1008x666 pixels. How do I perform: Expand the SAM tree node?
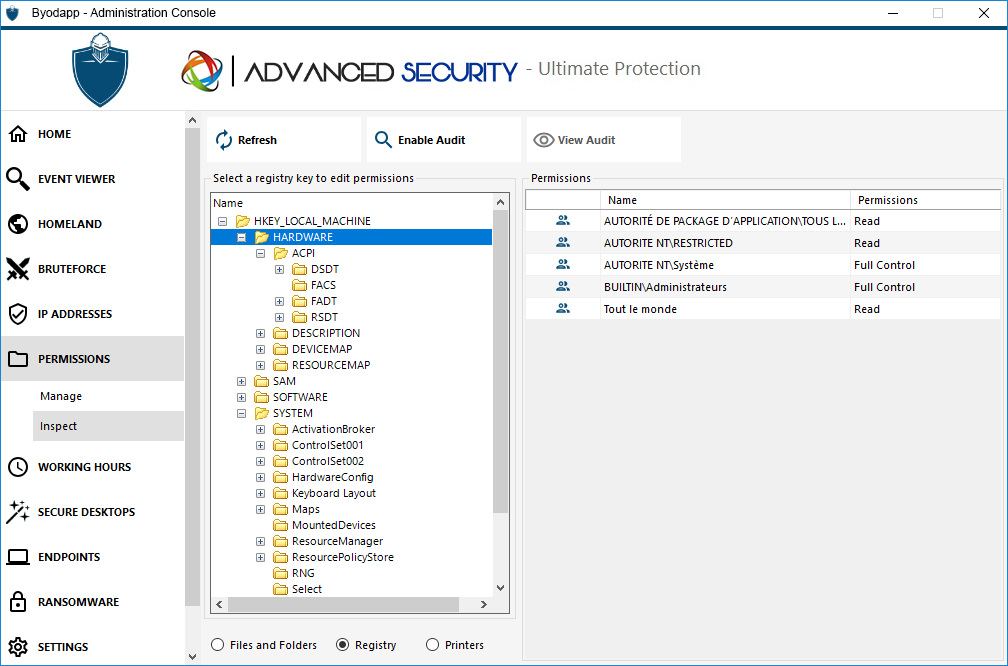(242, 381)
